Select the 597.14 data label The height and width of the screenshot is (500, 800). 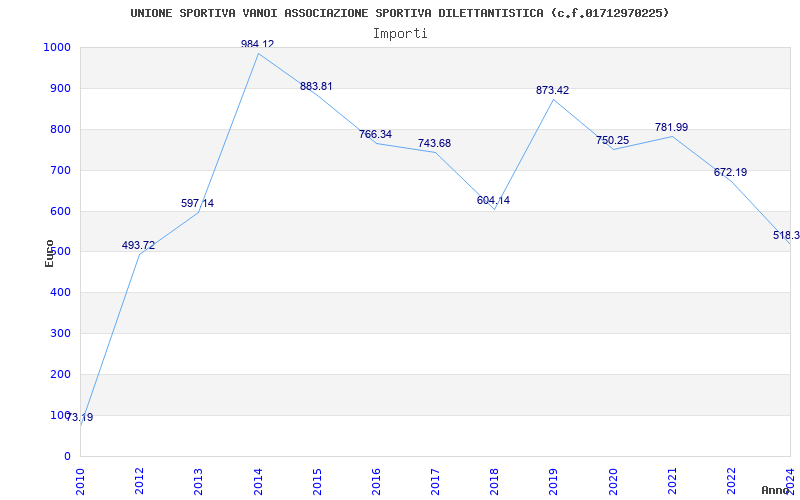(197, 204)
